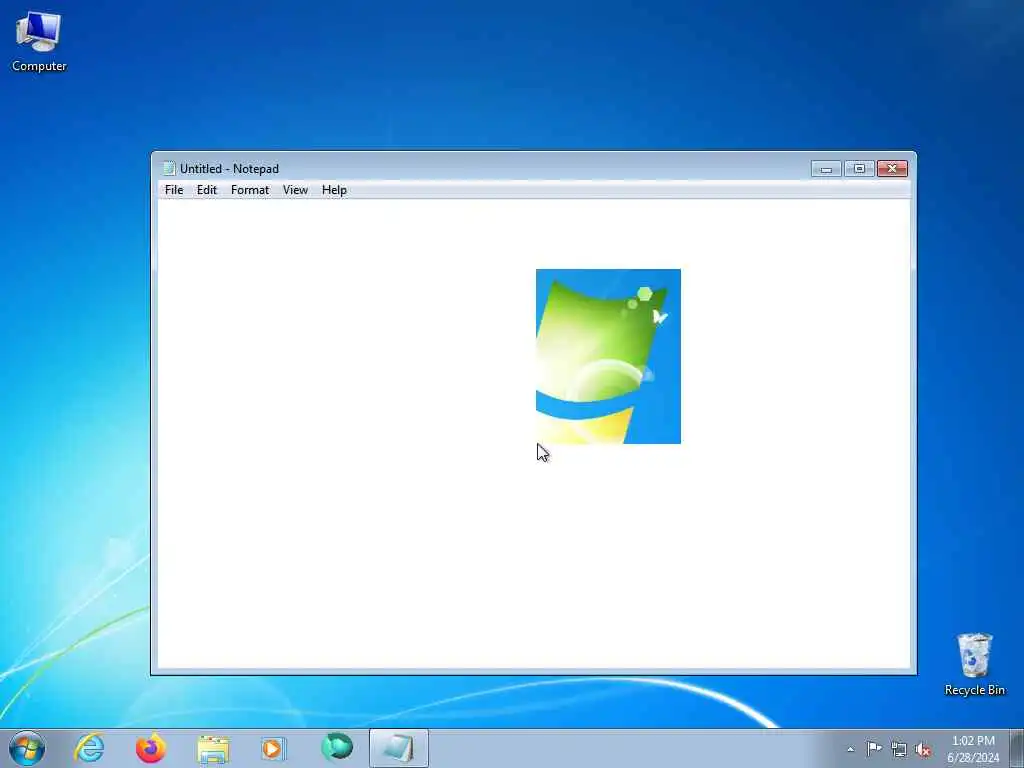Open the File menu in Notepad
Viewport: 1024px width, 768px height.
[174, 190]
